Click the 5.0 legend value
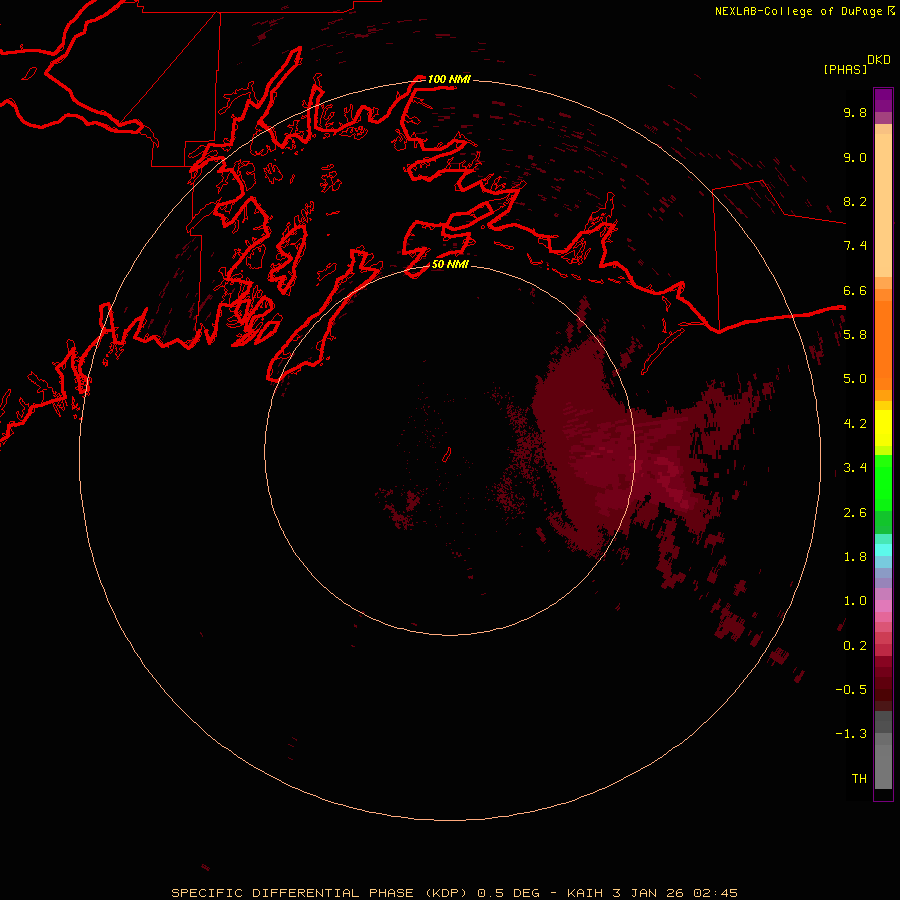 click(855, 379)
